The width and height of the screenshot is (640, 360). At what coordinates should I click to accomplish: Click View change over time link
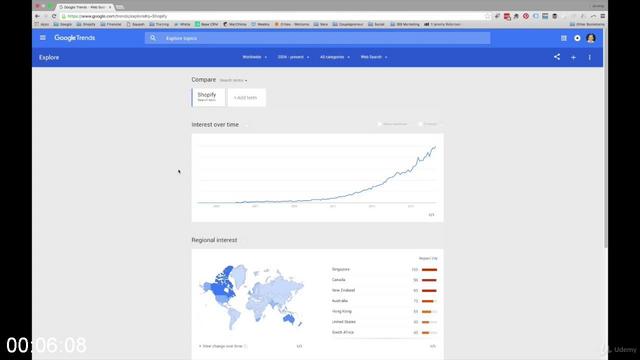tap(222, 346)
